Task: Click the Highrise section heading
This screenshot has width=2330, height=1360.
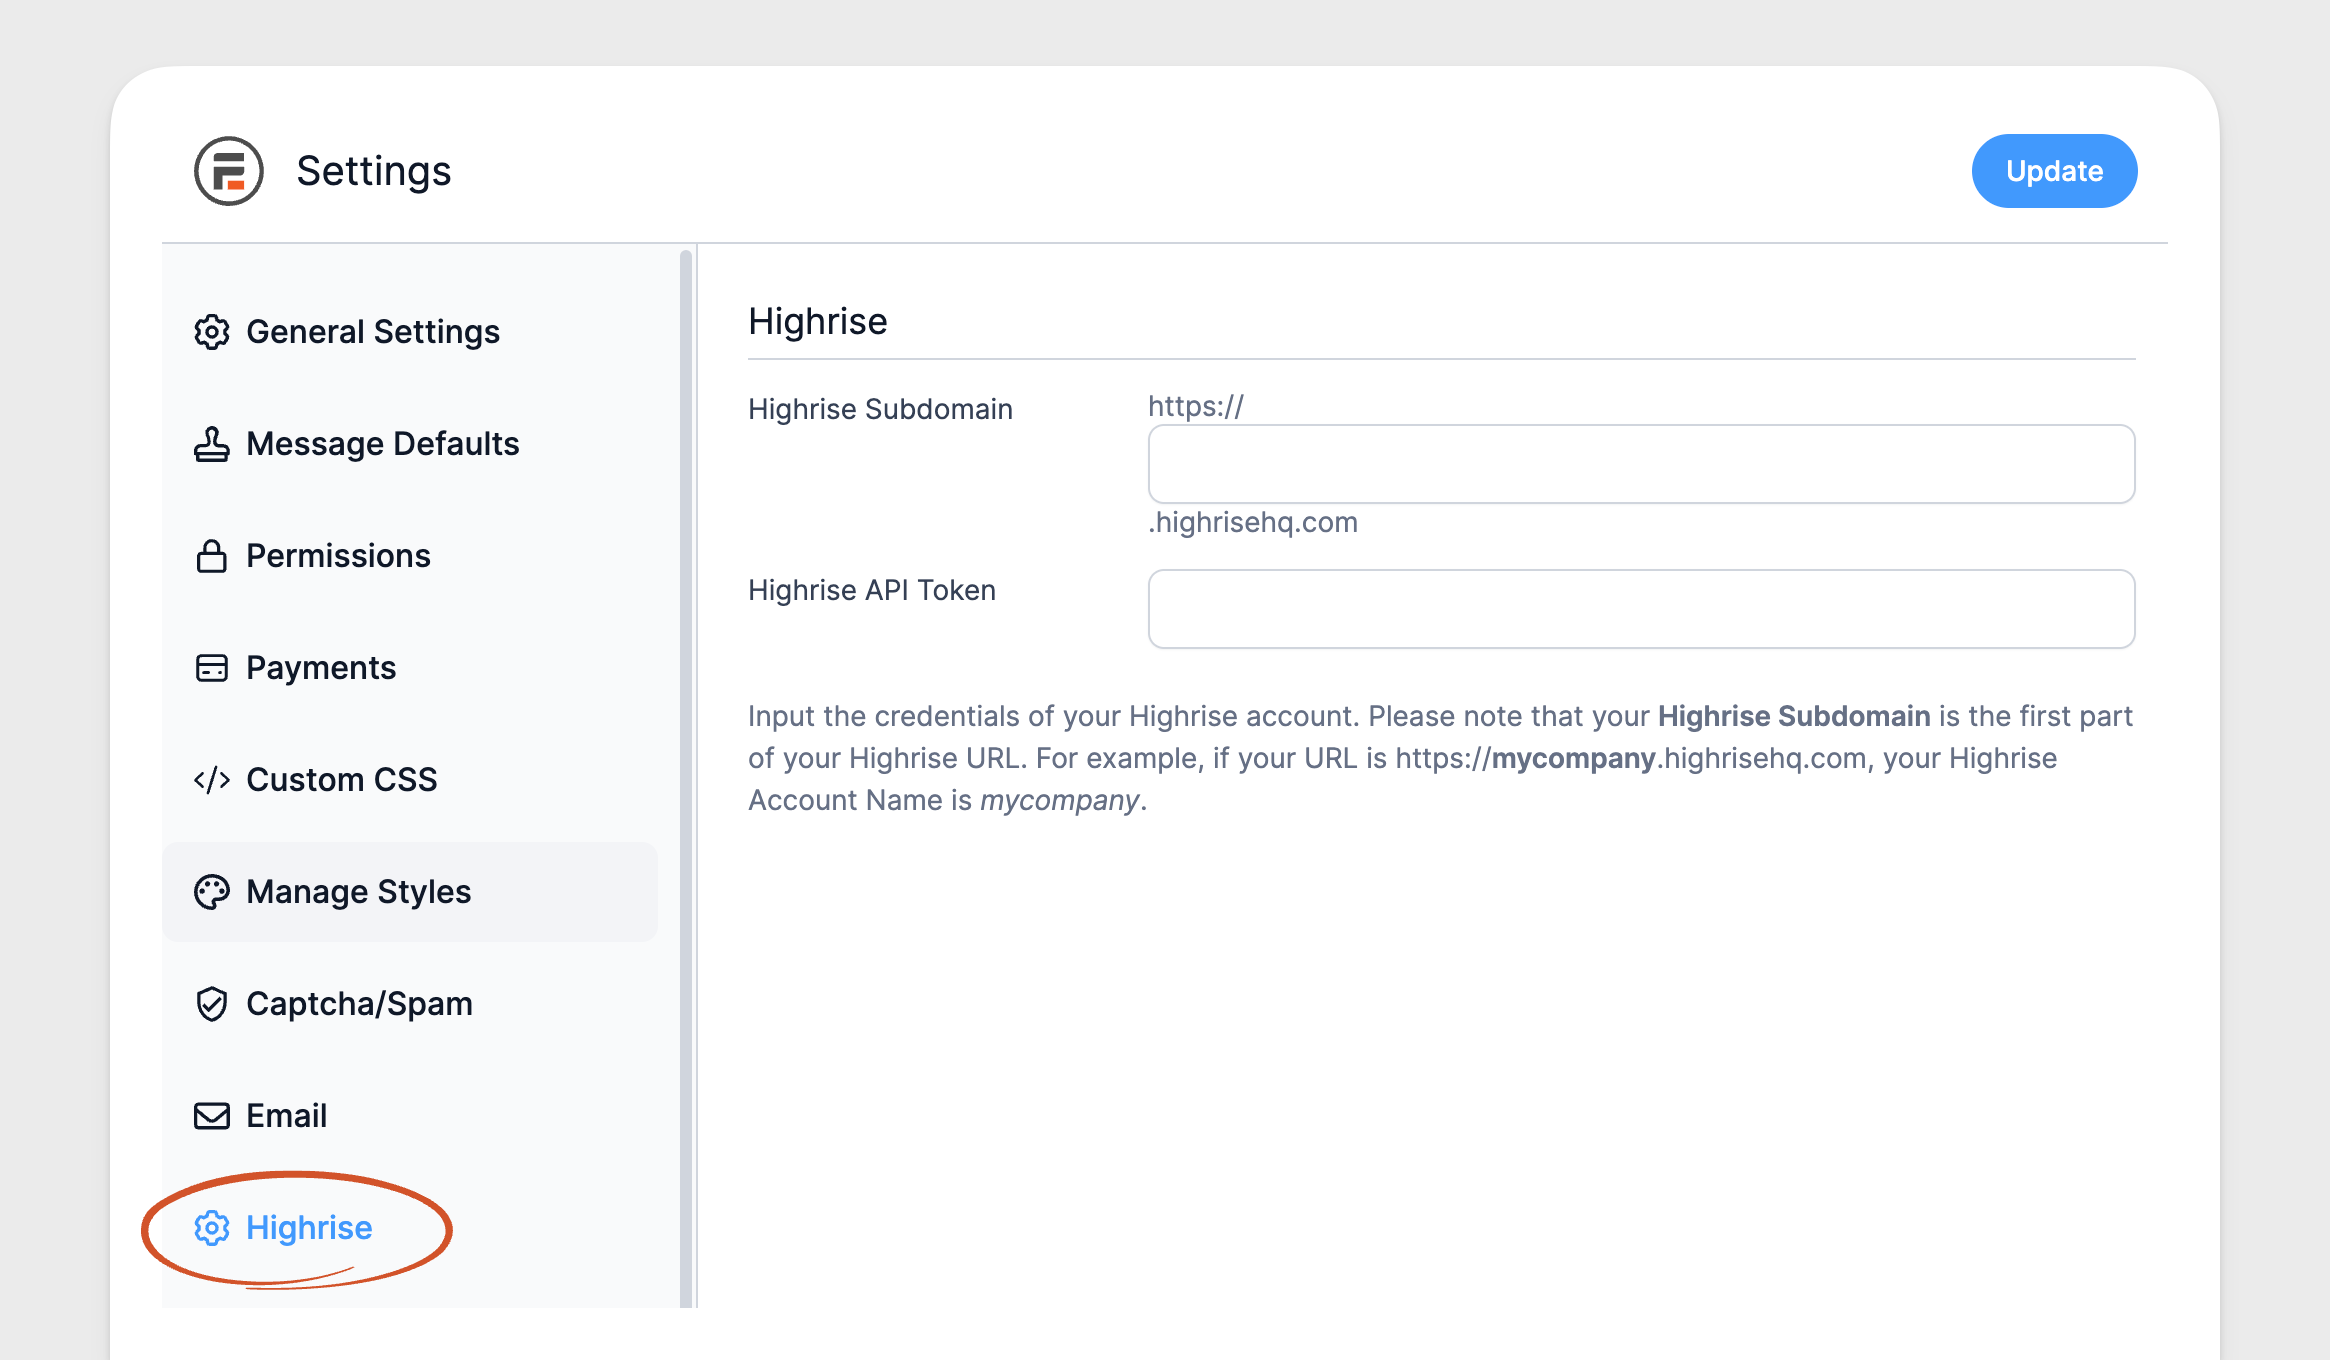Action: tap(818, 322)
